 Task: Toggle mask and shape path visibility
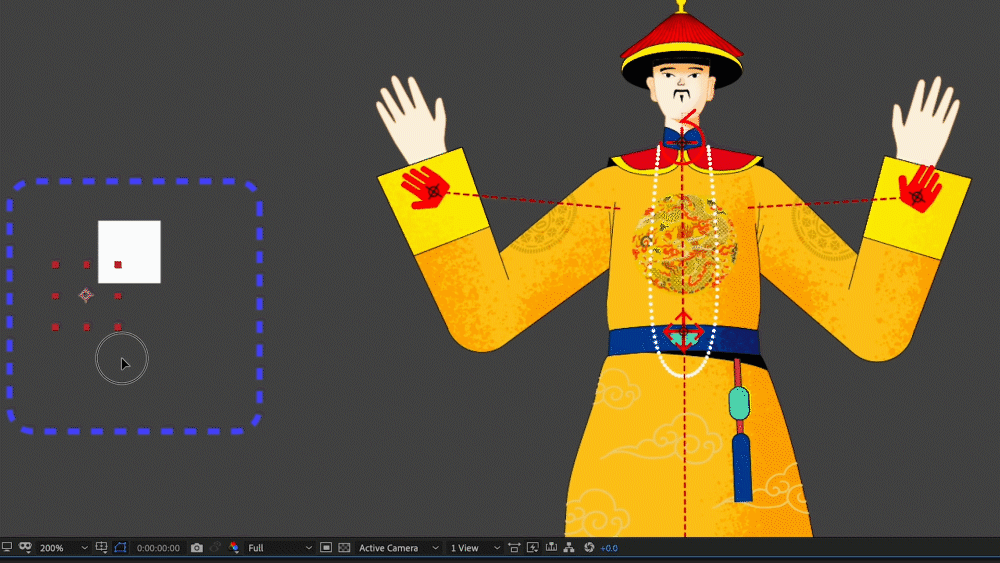(121, 547)
